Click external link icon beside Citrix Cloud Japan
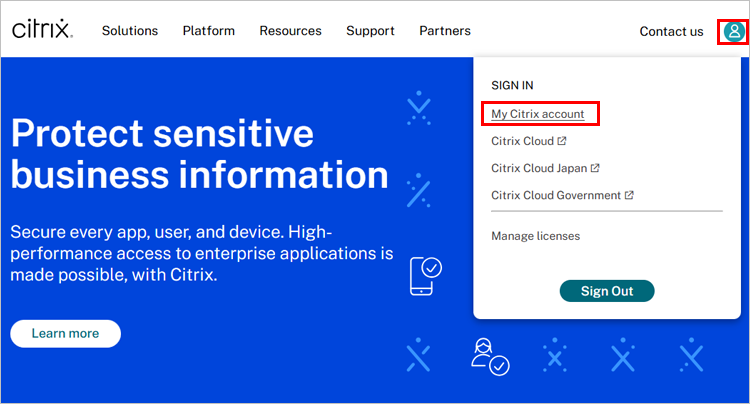This screenshot has width=750, height=404. coord(595,168)
